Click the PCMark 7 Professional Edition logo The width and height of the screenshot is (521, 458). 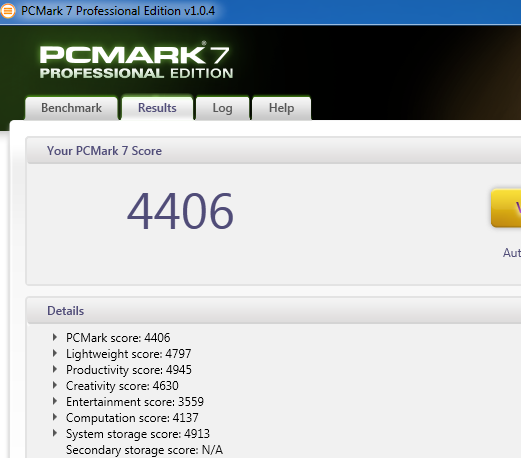136,61
